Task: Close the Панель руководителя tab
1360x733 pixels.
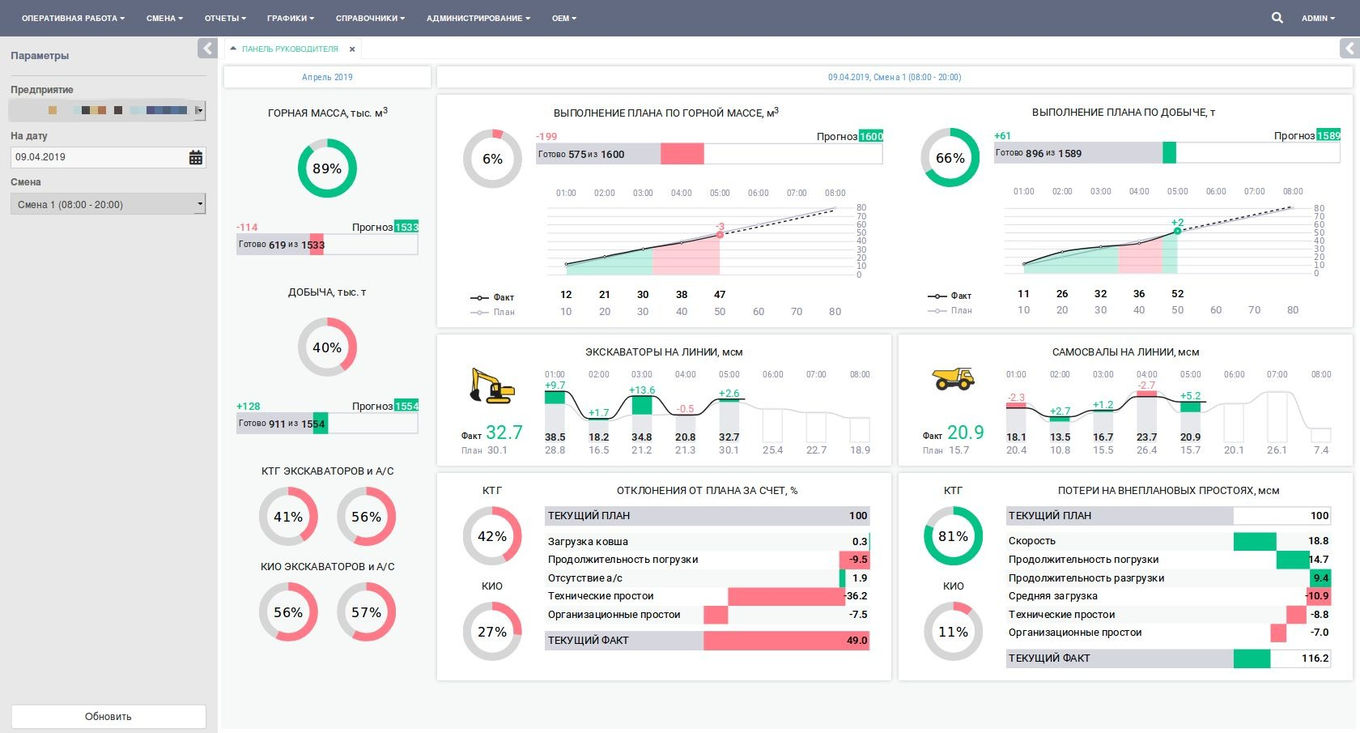Action: coord(352,49)
